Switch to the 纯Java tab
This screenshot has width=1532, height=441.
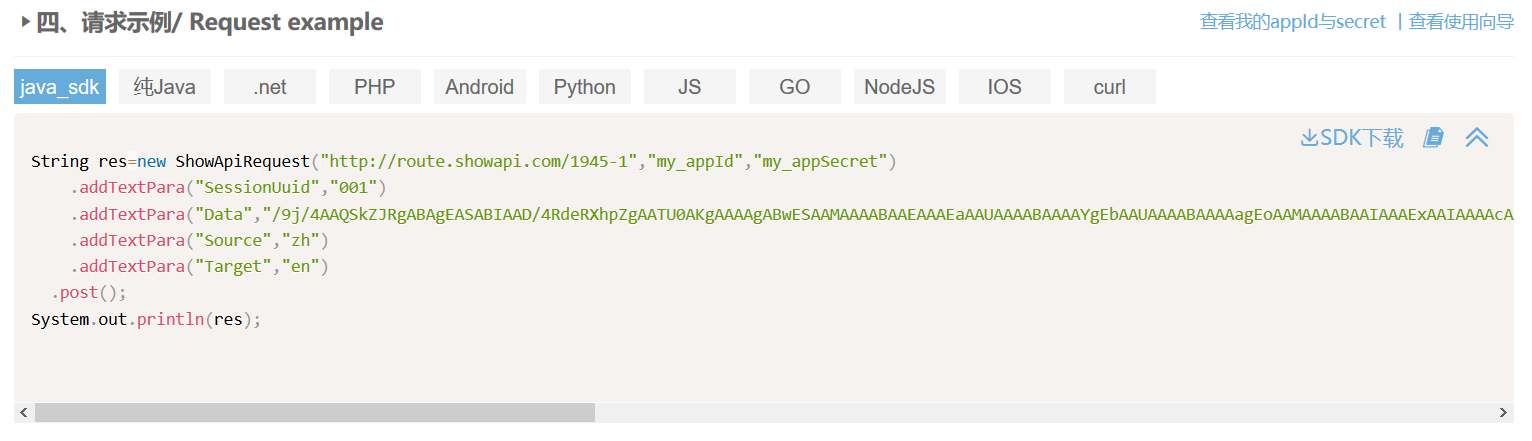click(165, 87)
